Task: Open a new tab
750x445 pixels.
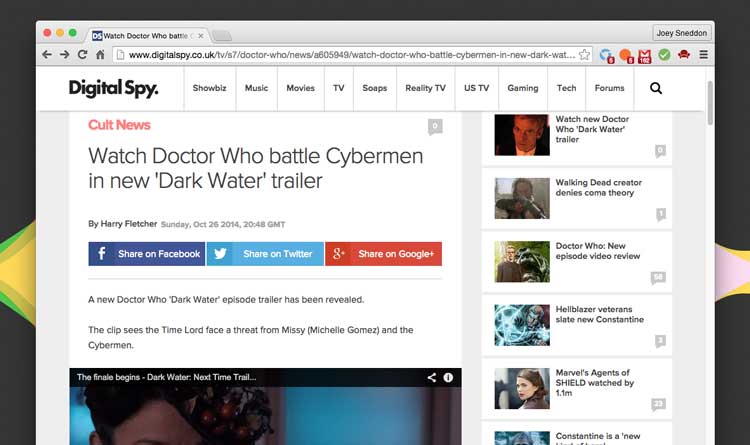Action: pyautogui.click(x=221, y=36)
